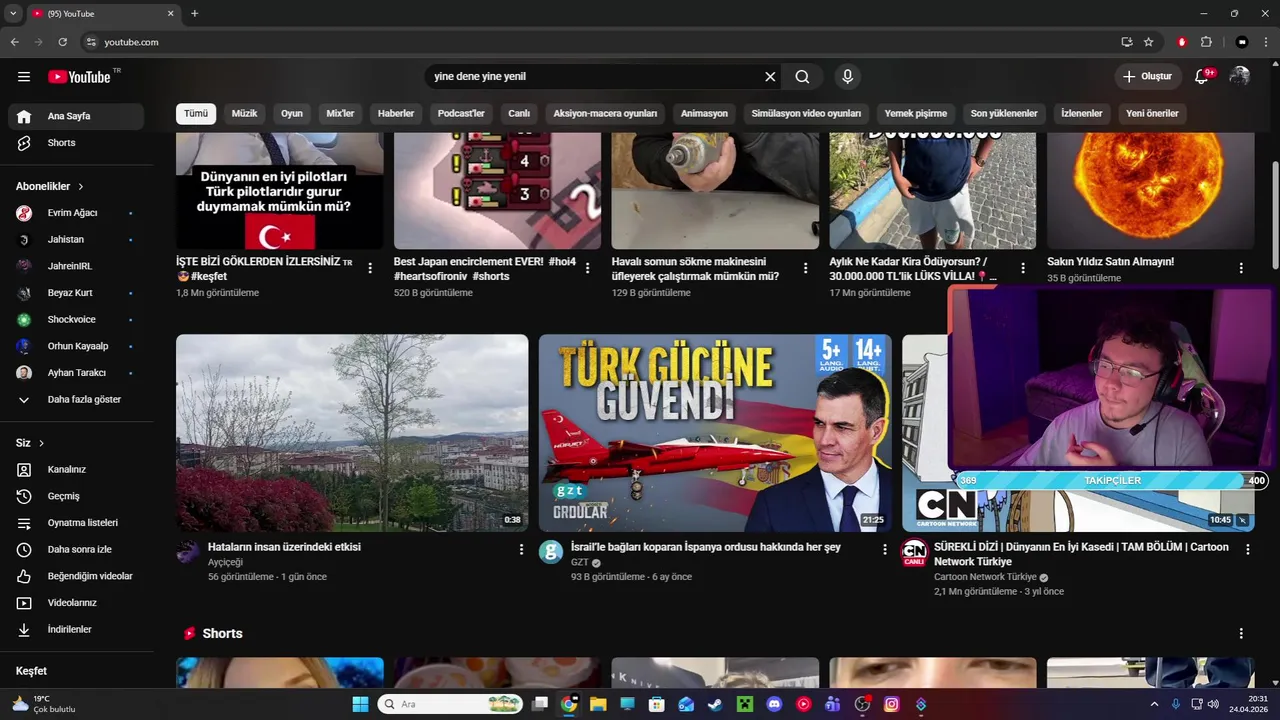Select the Yeni öneriler filter chip
This screenshot has width=1280, height=720.
coord(1152,113)
